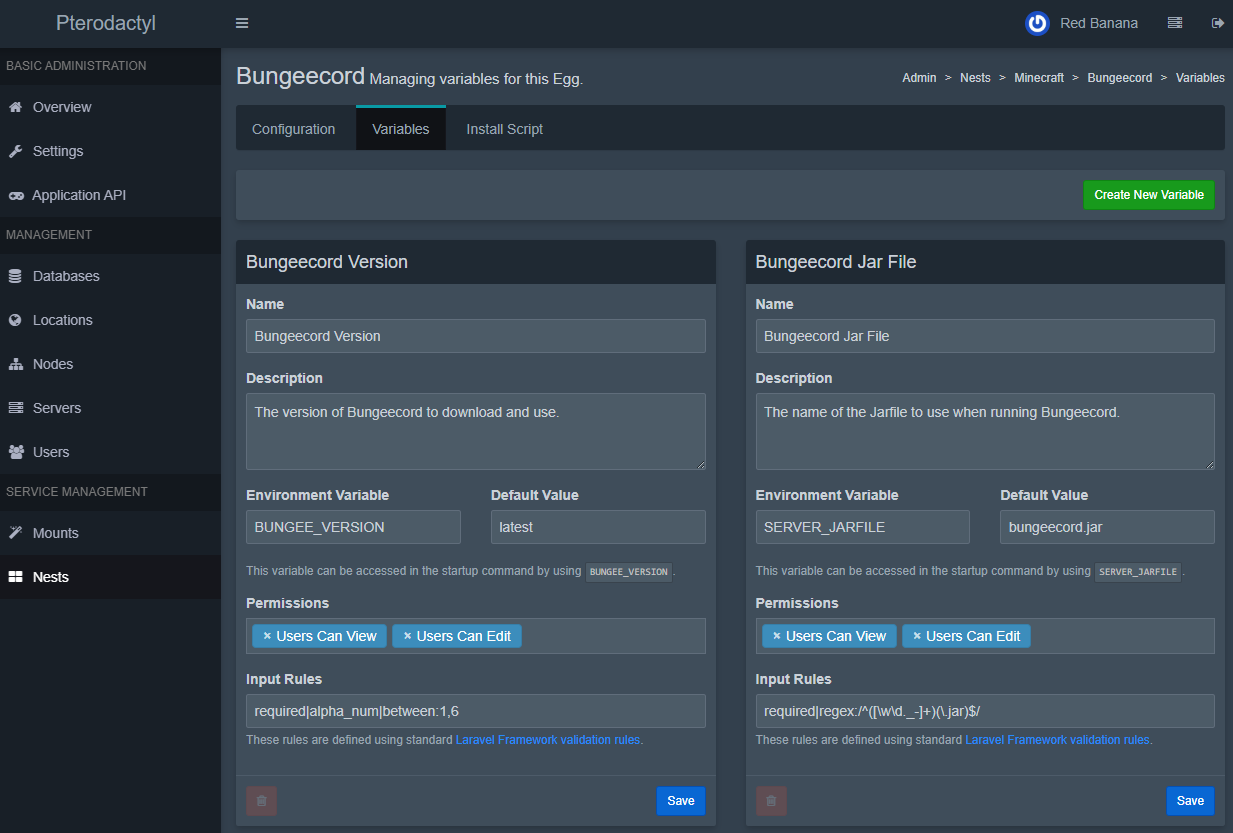This screenshot has width=1233, height=833.
Task: Open the Bungeecord Jar File permissions selector
Action: [985, 636]
